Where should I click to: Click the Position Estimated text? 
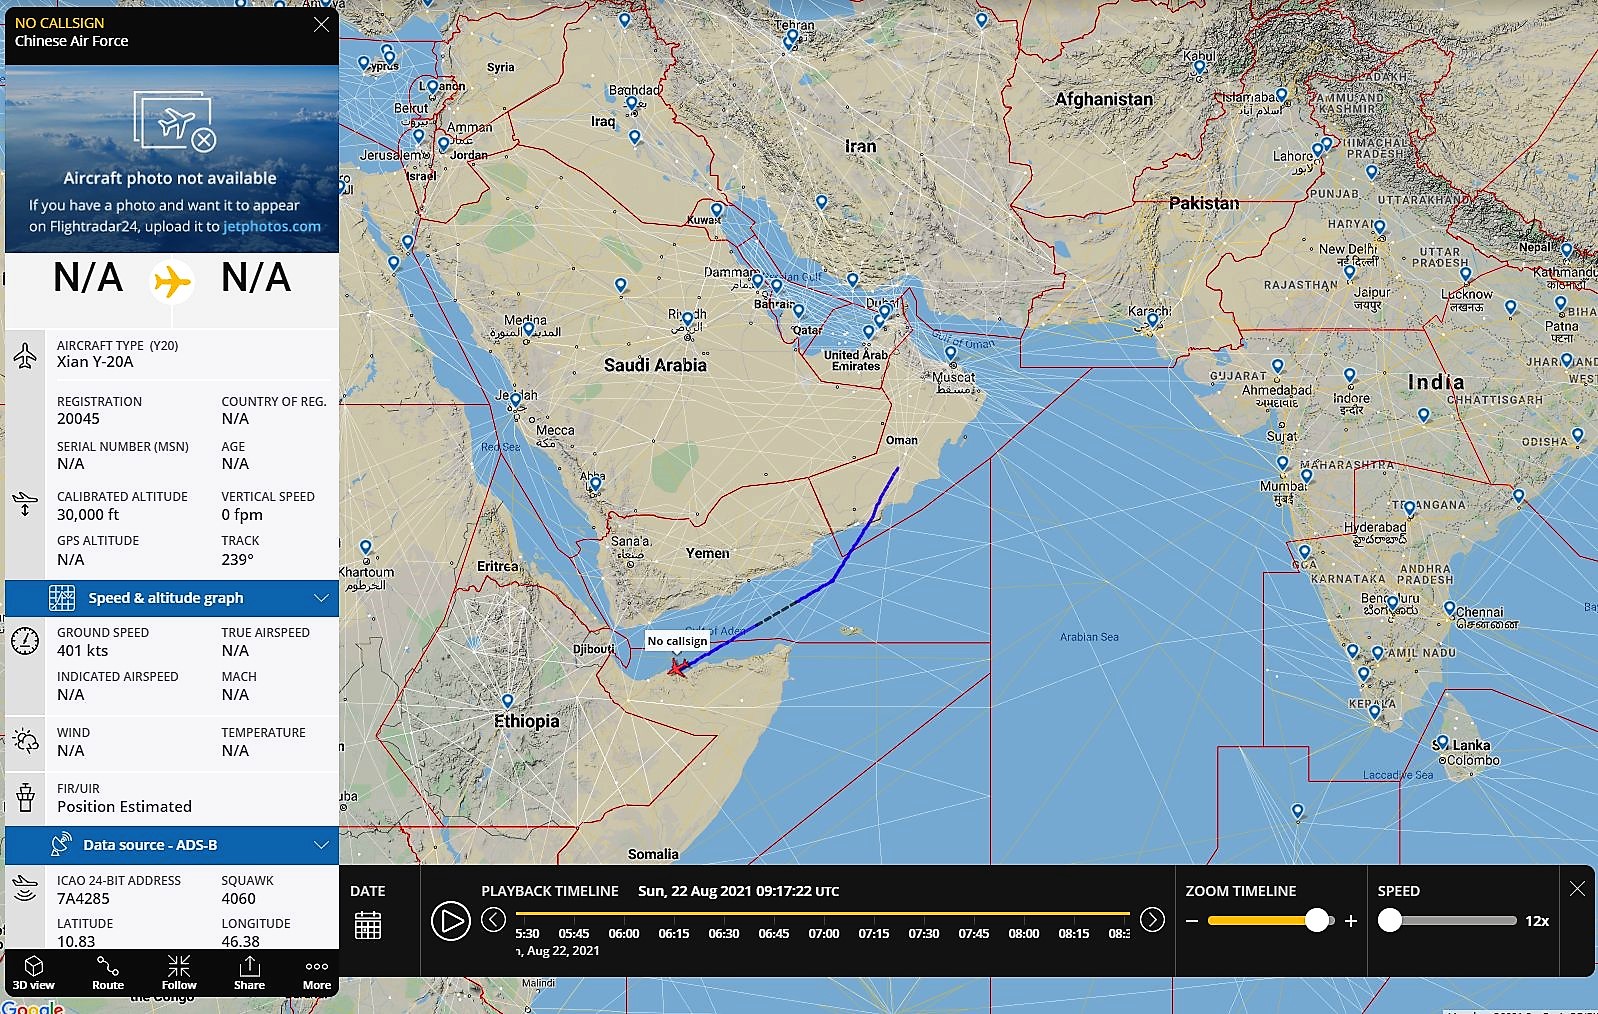pyautogui.click(x=124, y=807)
